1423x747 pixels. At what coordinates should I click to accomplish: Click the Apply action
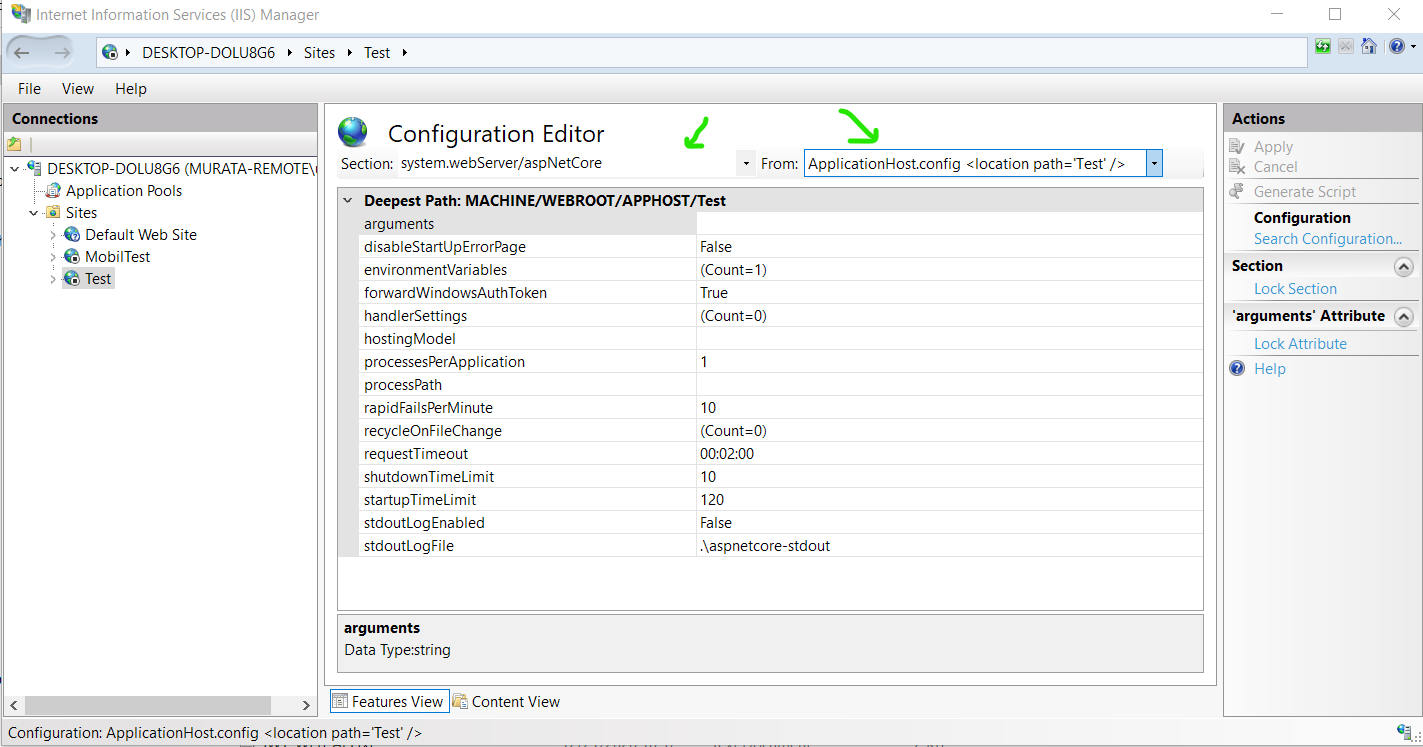point(1273,147)
